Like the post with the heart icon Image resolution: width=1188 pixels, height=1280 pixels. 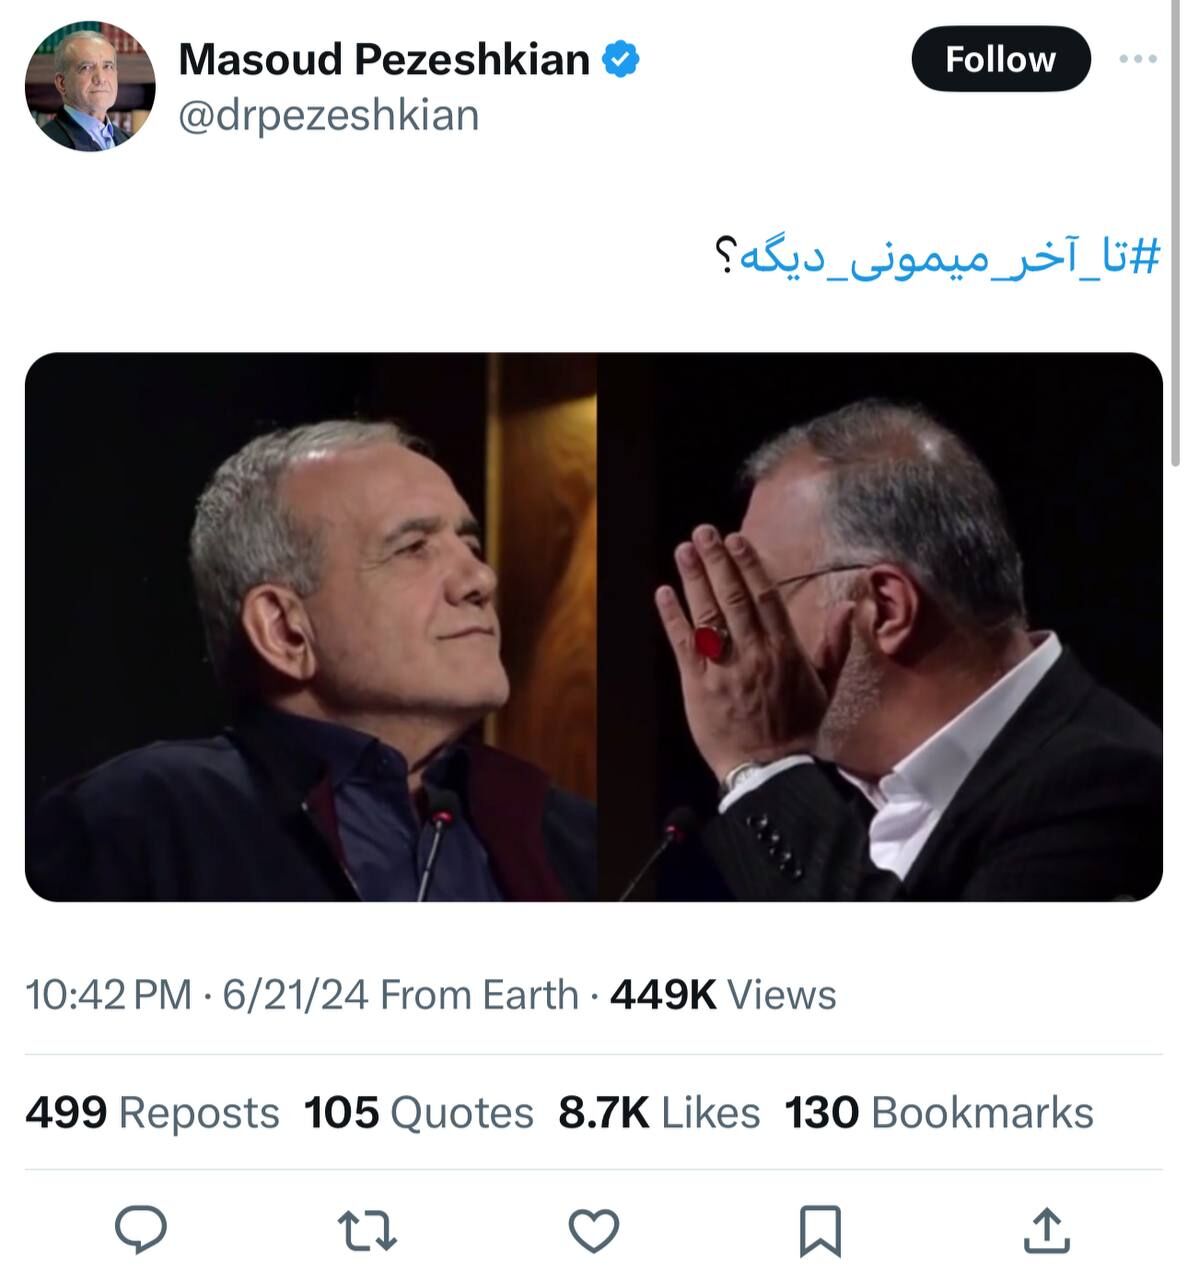pos(594,1229)
